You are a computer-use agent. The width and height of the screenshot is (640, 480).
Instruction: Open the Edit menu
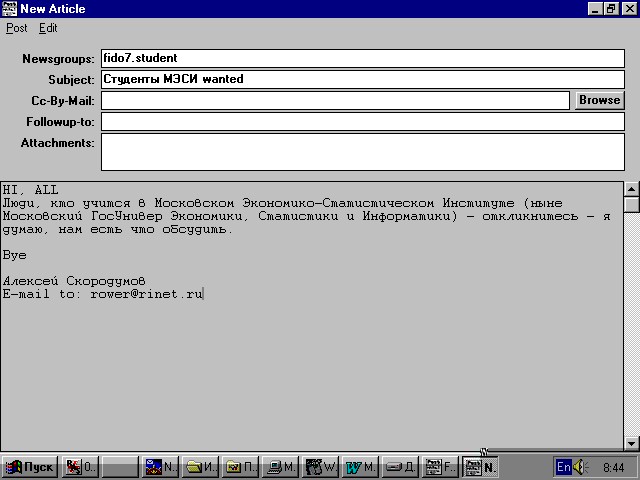(48, 28)
